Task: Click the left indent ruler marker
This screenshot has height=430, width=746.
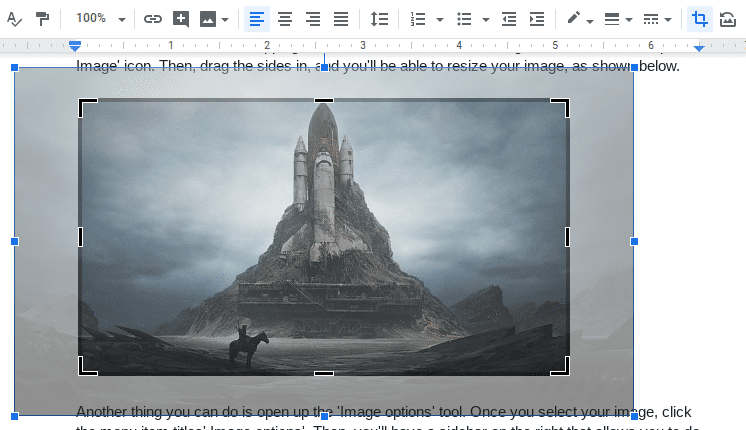Action: pyautogui.click(x=75, y=46)
